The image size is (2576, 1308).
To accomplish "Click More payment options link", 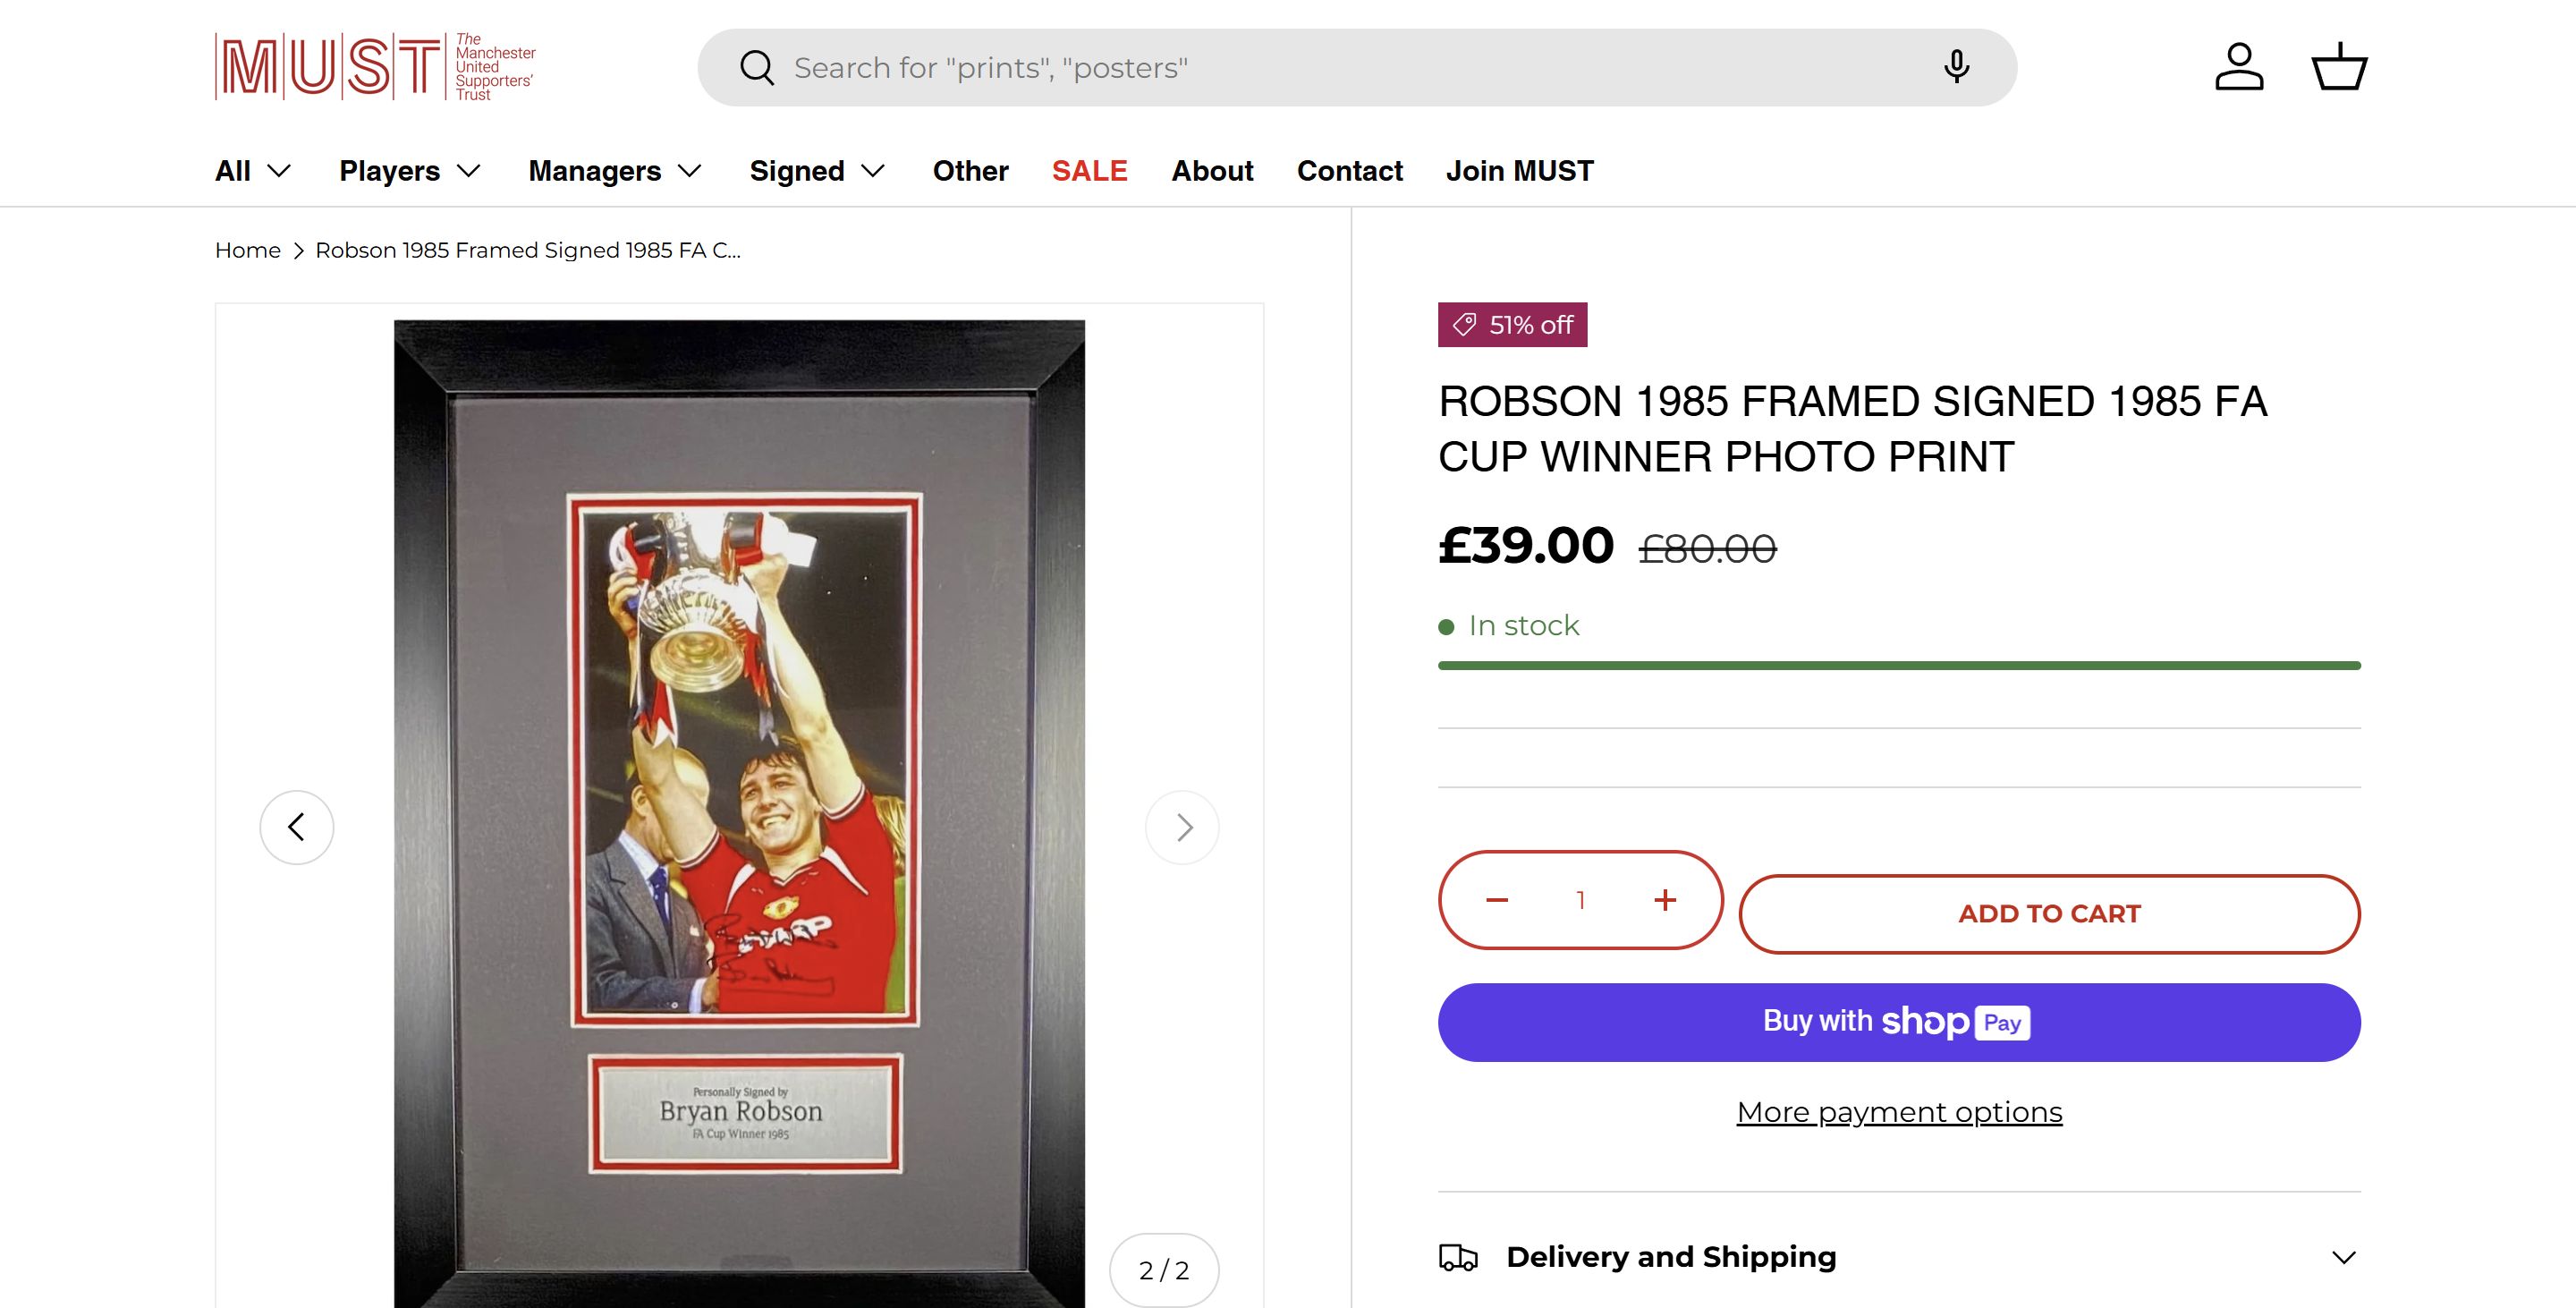I will 1899,1112.
